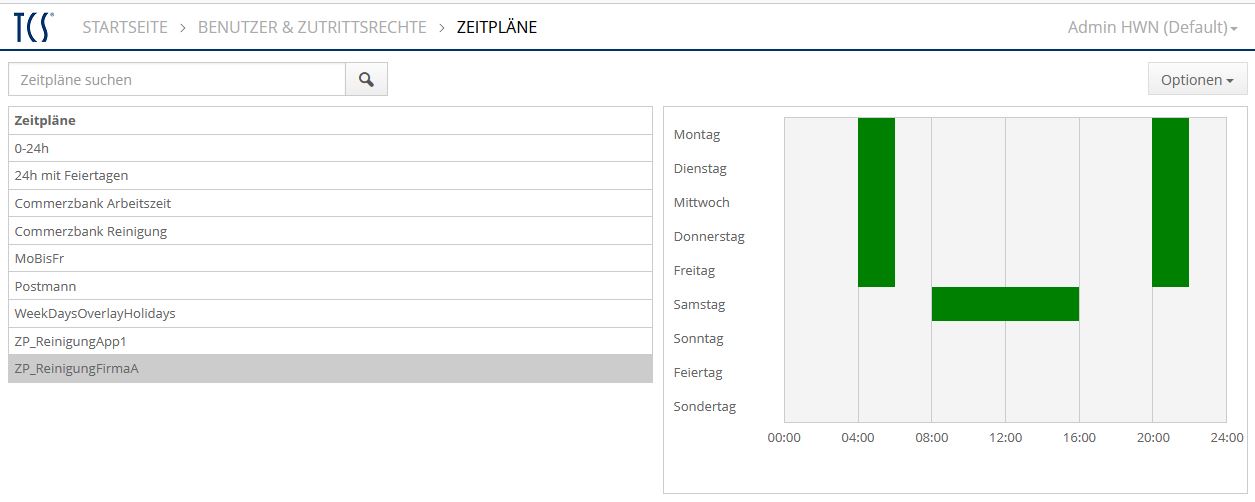Choose the Commerzbank Reinigung schedule
This screenshot has width=1255, height=502.
coord(91,231)
